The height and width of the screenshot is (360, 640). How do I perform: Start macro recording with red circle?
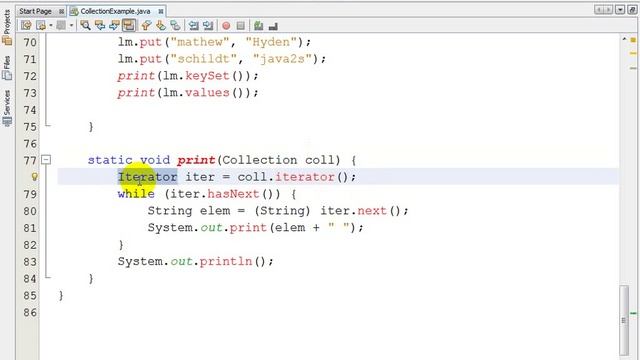(226, 26)
